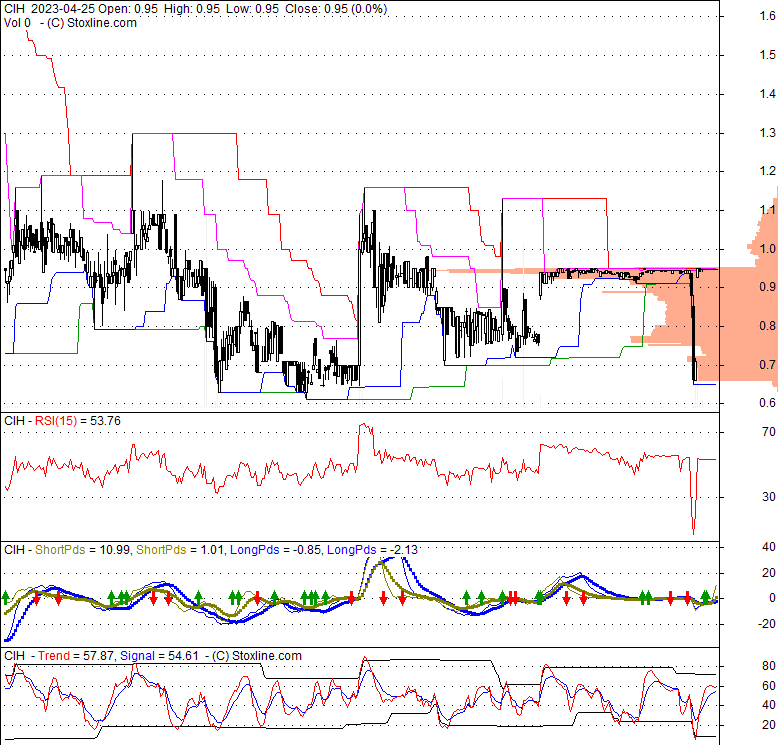Click the CIH ticker symbol in the top header

pos(14,8)
